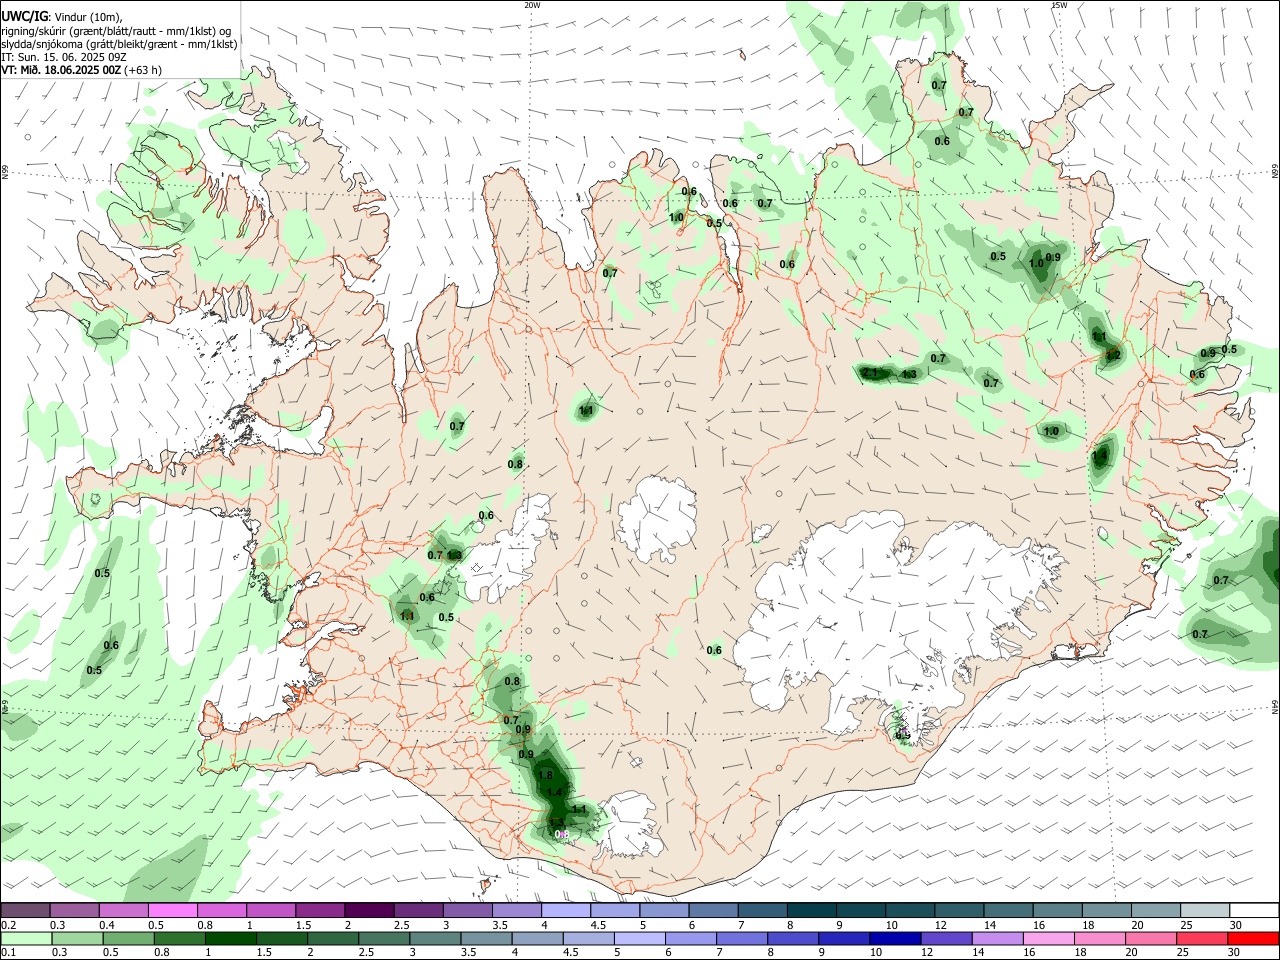Click the pink-highlighted 0.8 value near the south coast
Image resolution: width=1280 pixels, height=960 pixels.
tap(562, 835)
